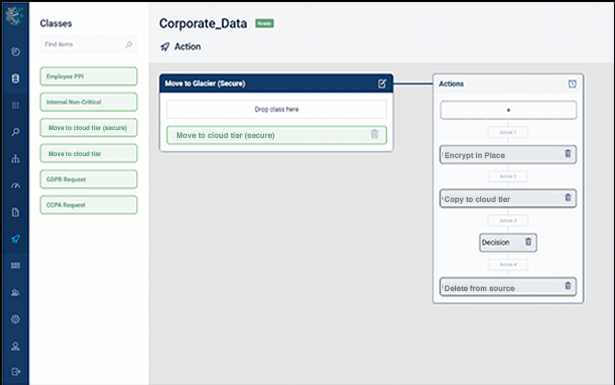
Task: Click the rocket Action icon in sidebar
Action: tap(15, 239)
